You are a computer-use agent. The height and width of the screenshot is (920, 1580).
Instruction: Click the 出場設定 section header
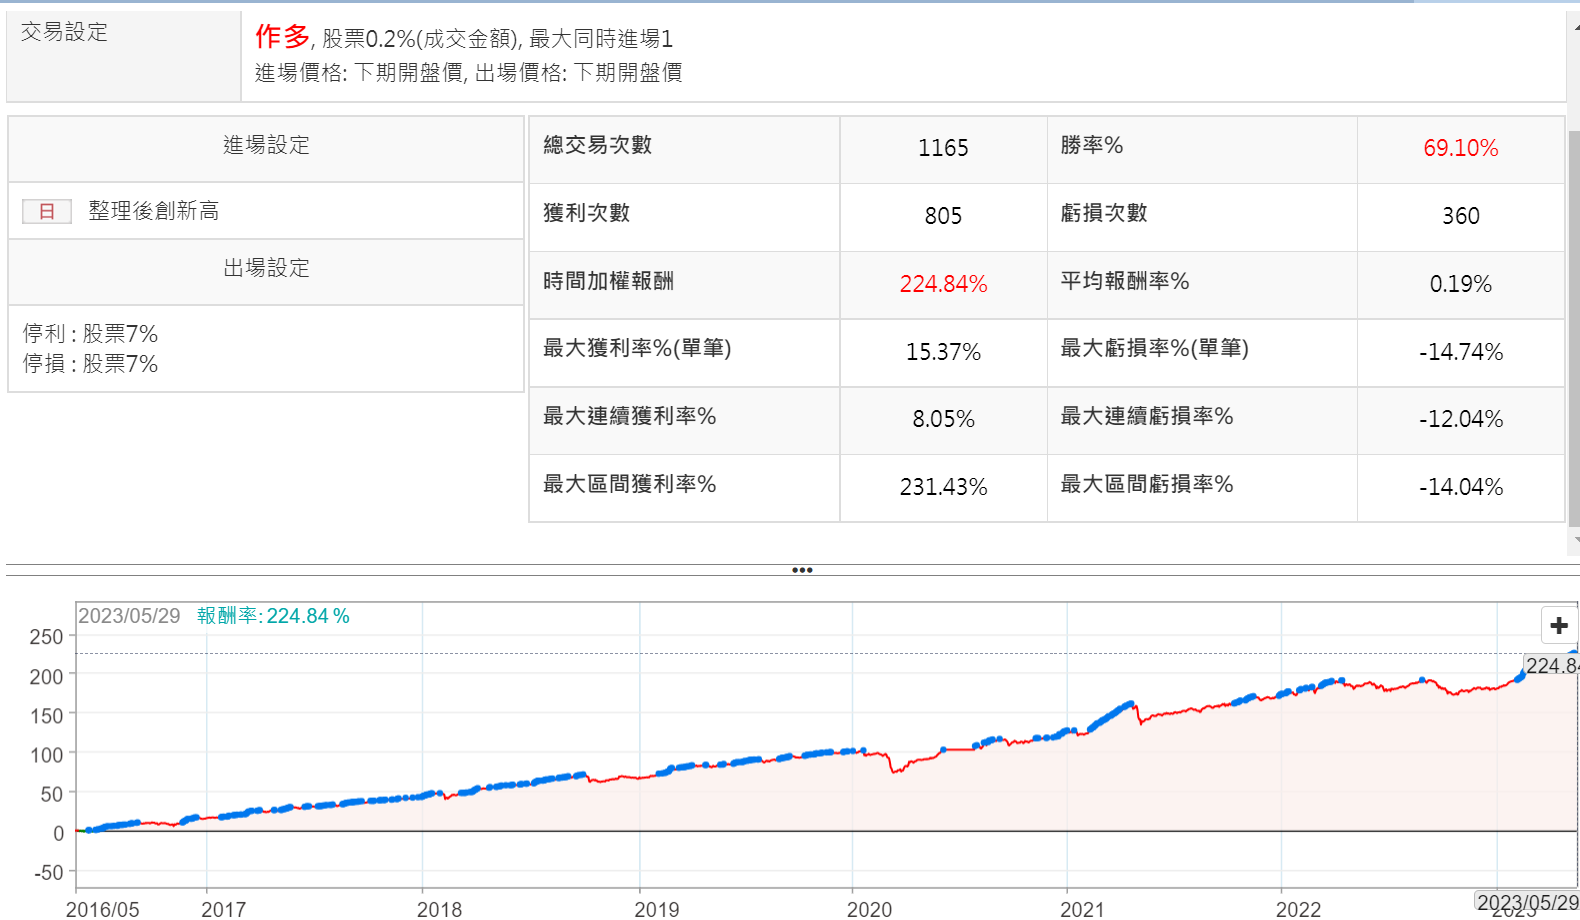[x=266, y=268]
